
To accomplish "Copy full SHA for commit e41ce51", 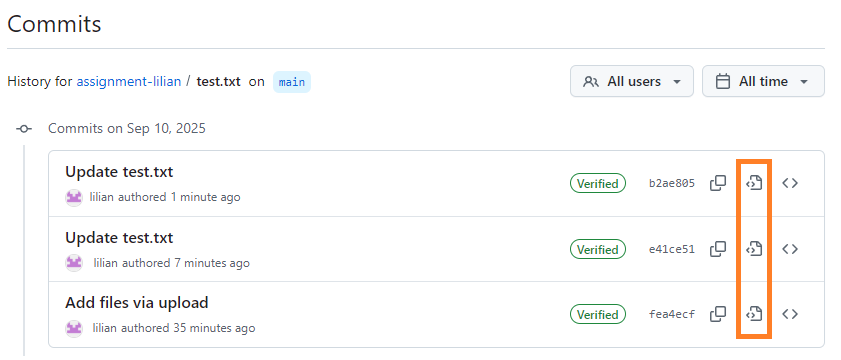I will (x=718, y=249).
